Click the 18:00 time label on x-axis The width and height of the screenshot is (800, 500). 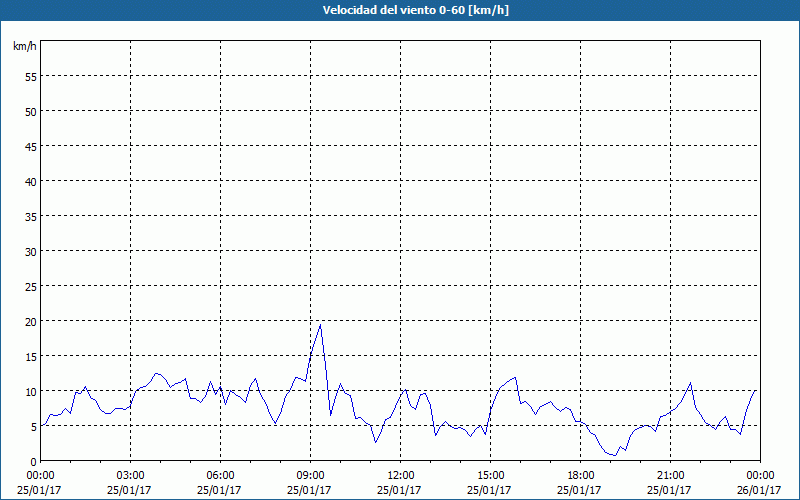tap(580, 476)
